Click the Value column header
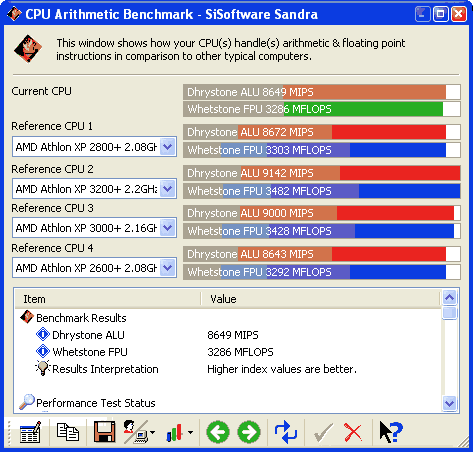Image resolution: width=473 pixels, height=452 pixels. click(321, 299)
